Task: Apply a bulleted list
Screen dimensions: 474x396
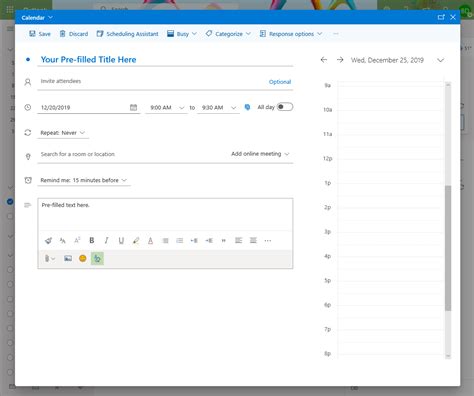Action: [x=165, y=240]
